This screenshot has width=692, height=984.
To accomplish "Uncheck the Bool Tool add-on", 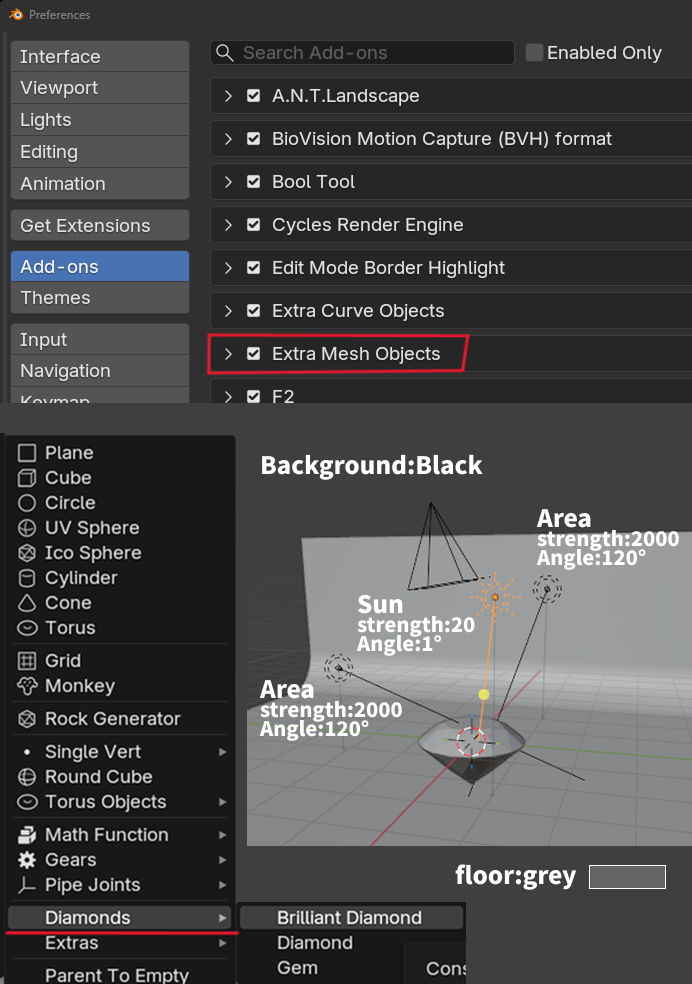I will point(254,182).
